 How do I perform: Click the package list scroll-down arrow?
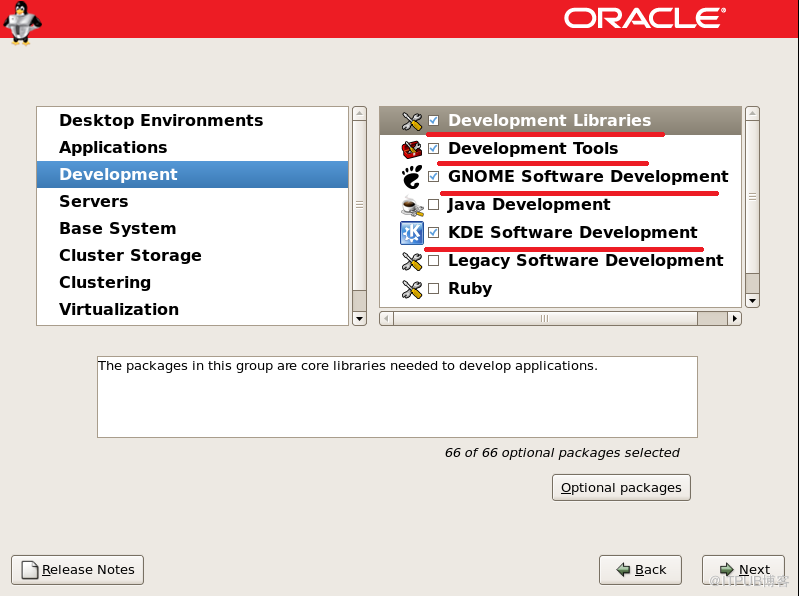pos(753,301)
